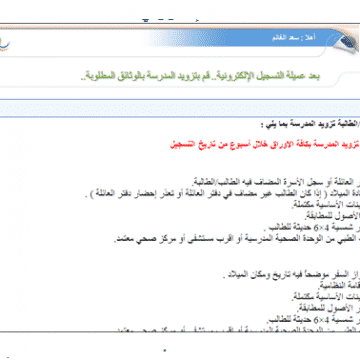
Task: Click the line about سجل الأسرة المضاف فيه الطالب
Action: pos(276,183)
